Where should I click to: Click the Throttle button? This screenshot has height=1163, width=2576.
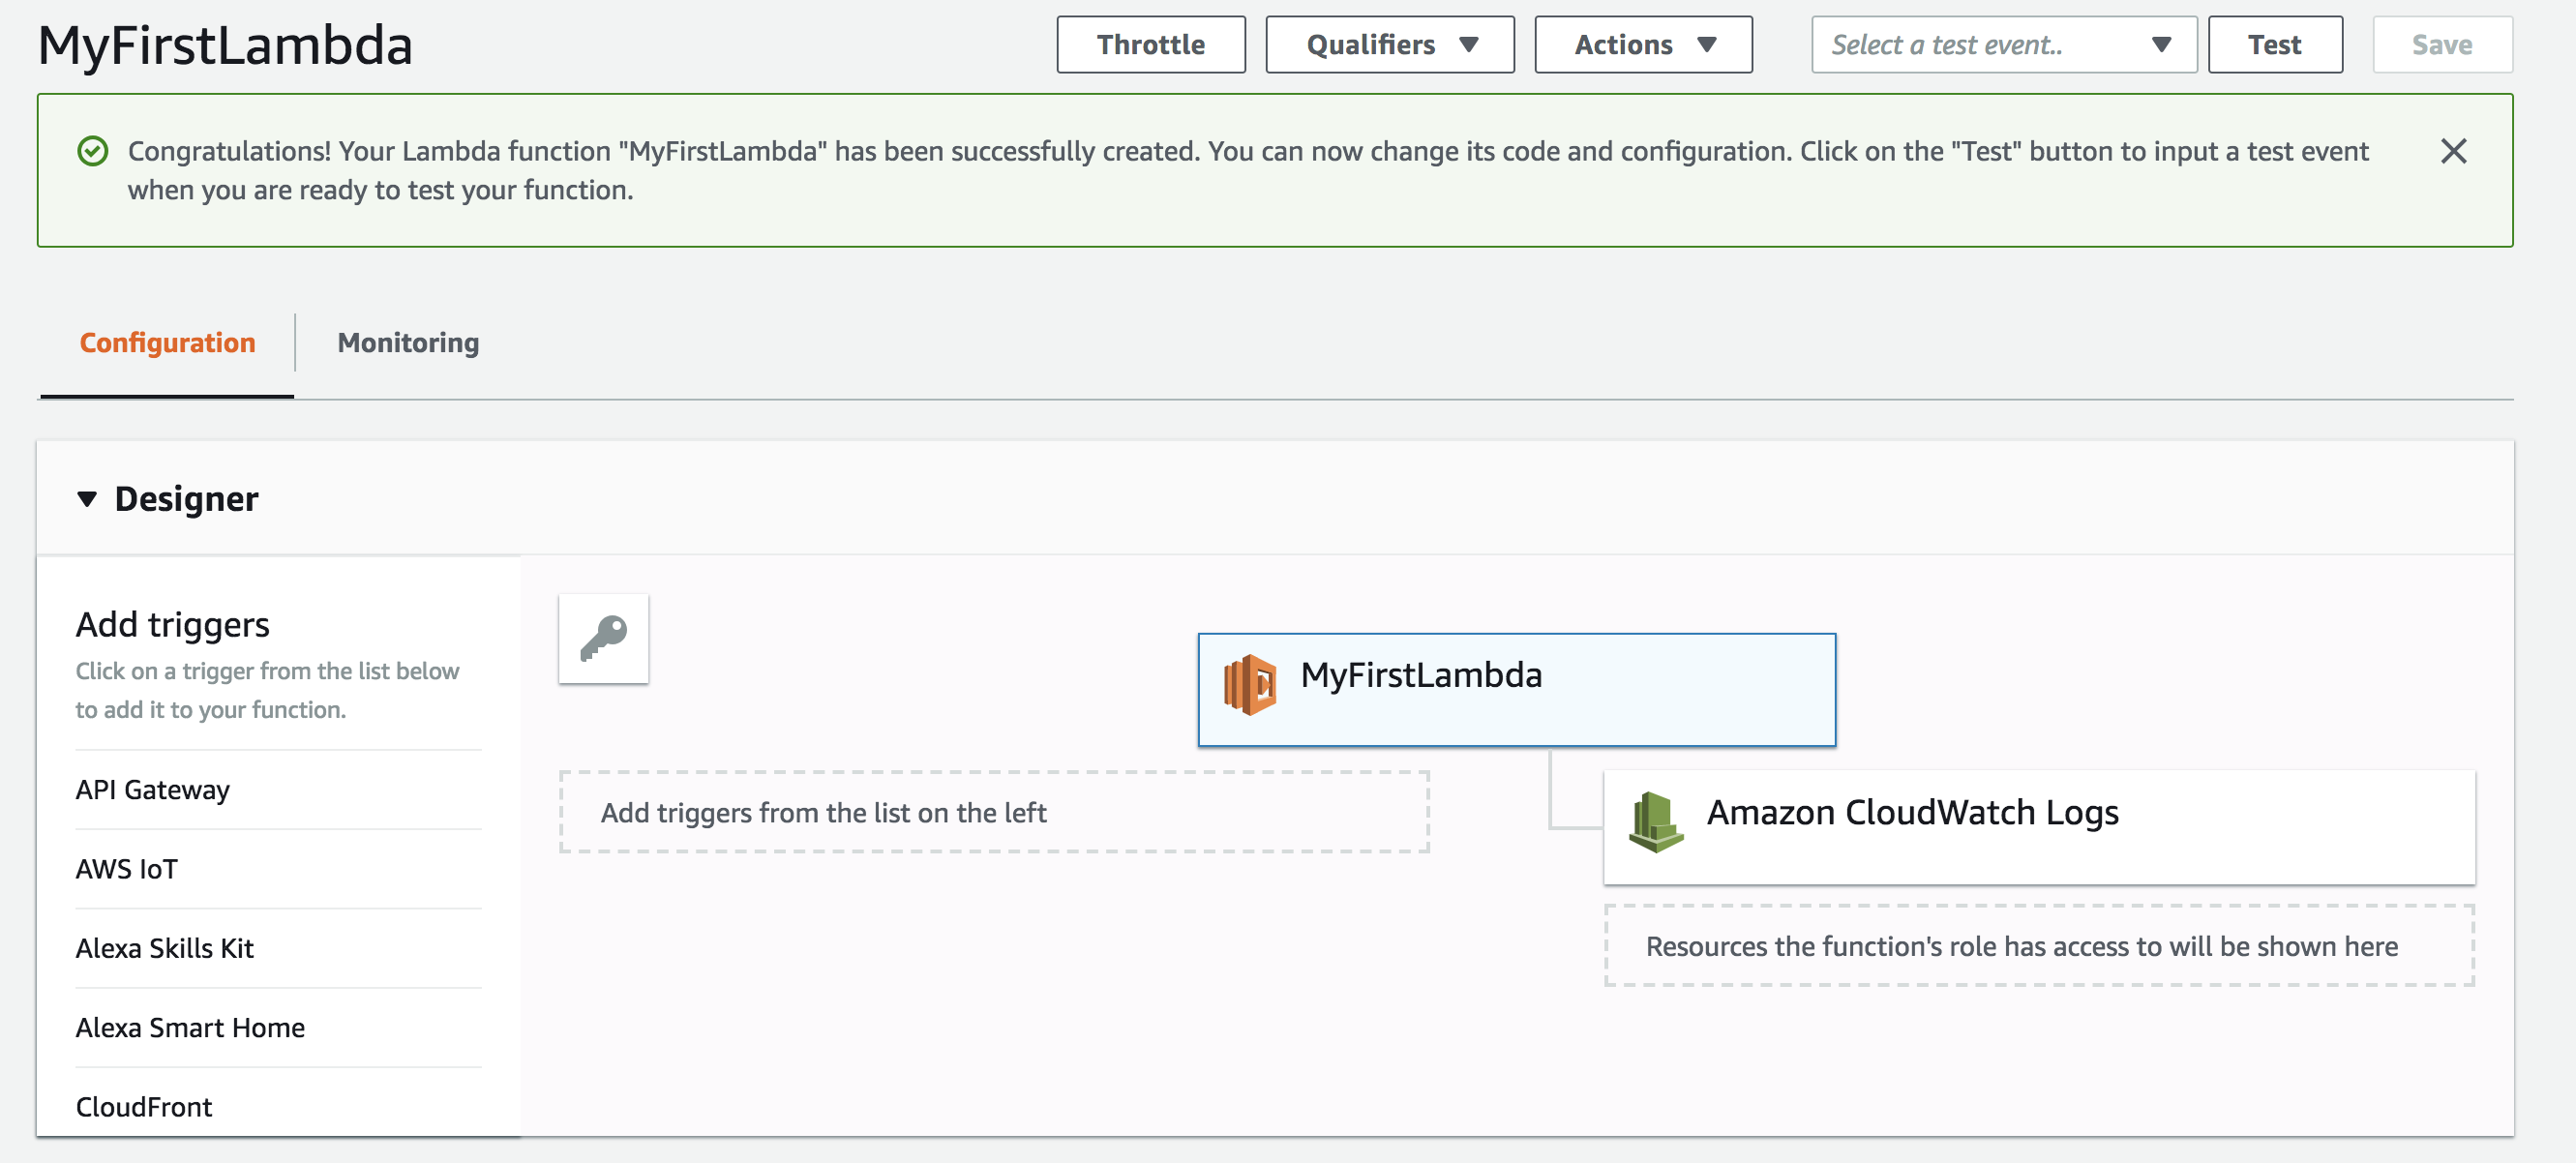click(x=1152, y=43)
